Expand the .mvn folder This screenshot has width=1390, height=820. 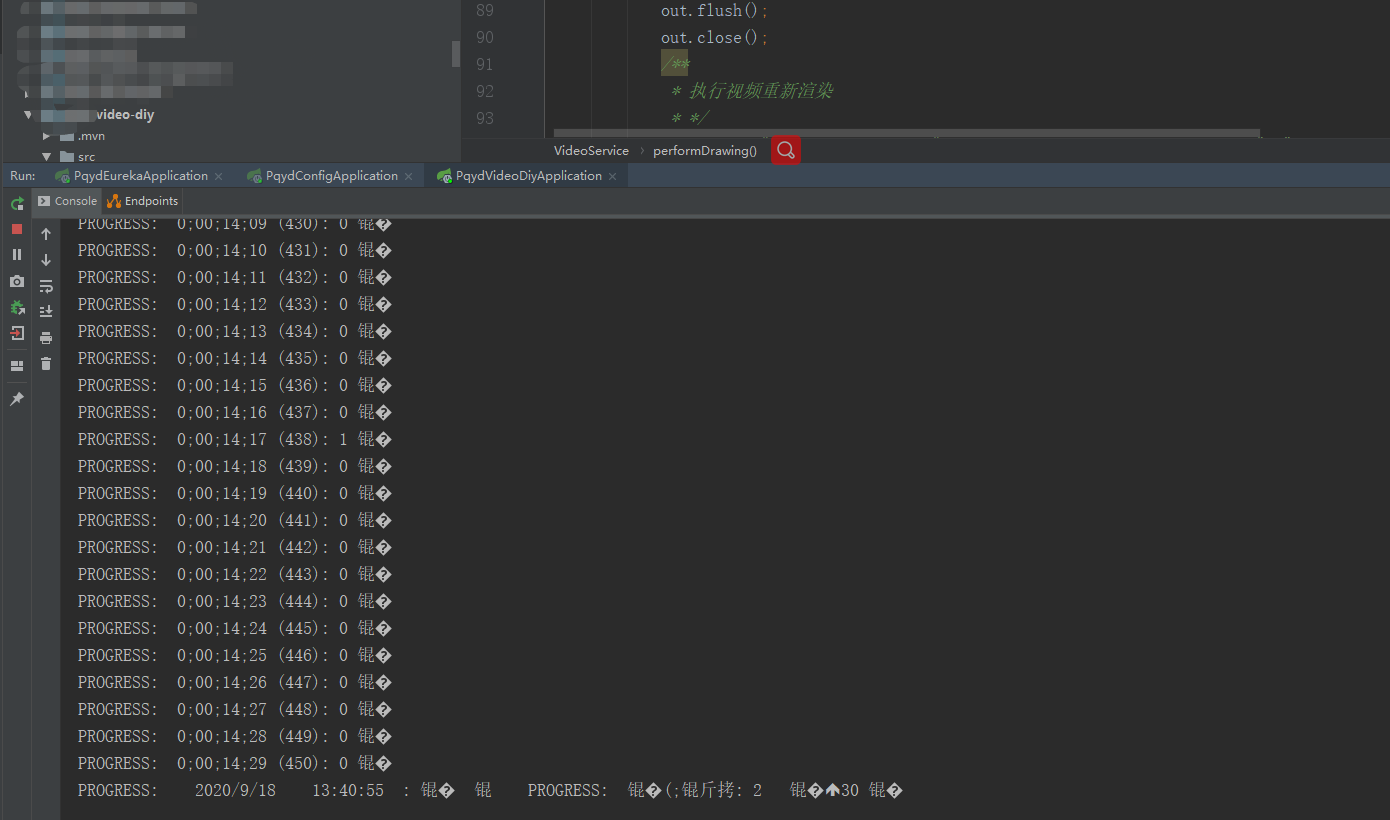pyautogui.click(x=46, y=136)
